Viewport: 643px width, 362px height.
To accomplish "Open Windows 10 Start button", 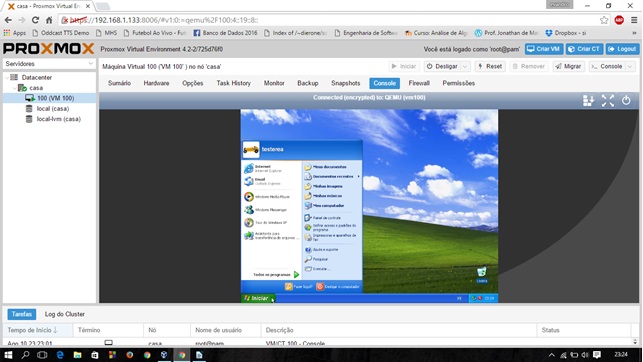I will tap(8, 355).
